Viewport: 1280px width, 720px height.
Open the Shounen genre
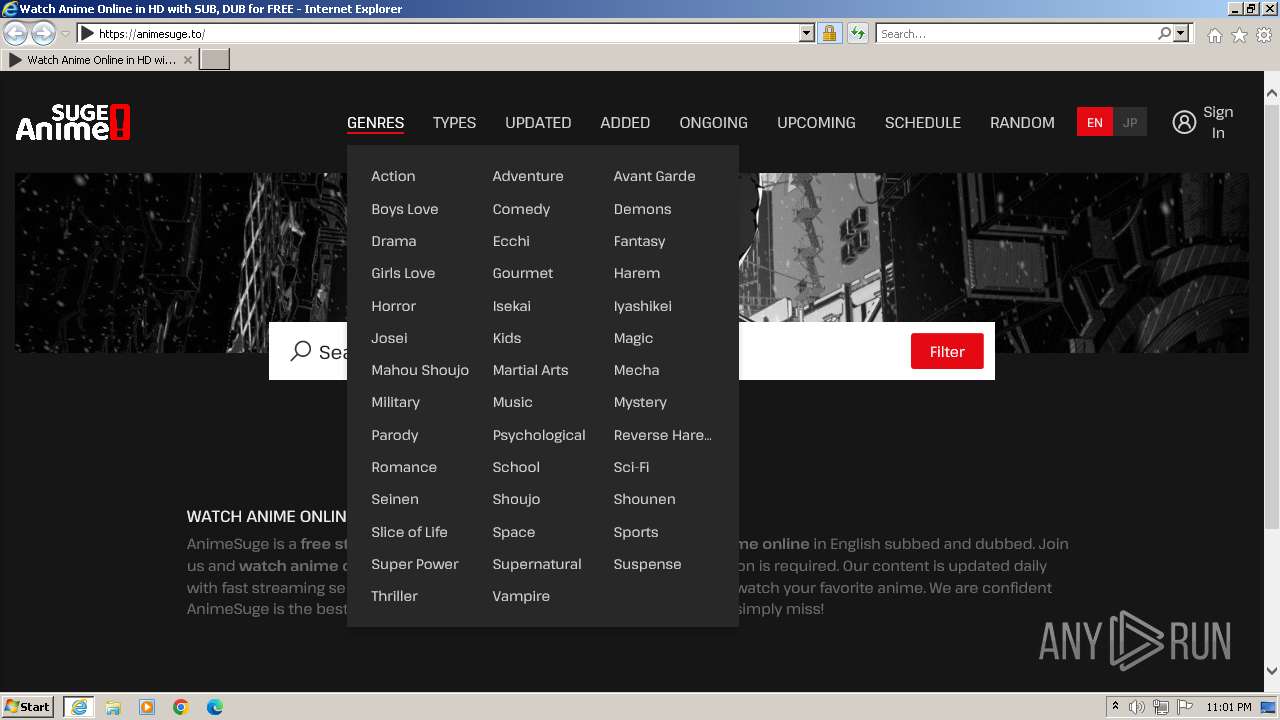click(x=644, y=499)
